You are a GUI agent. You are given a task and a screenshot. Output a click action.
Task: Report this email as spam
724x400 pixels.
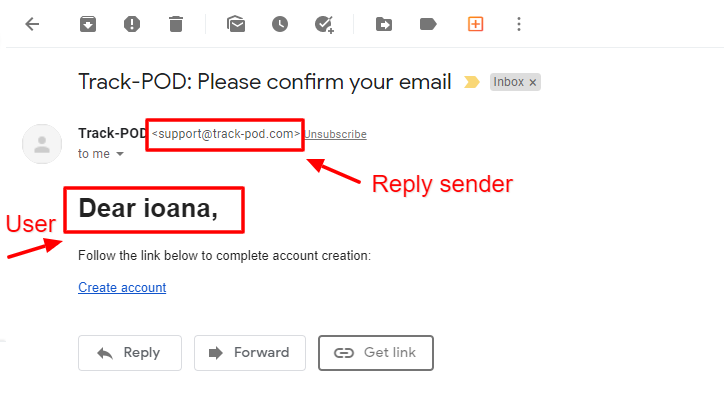pos(132,24)
